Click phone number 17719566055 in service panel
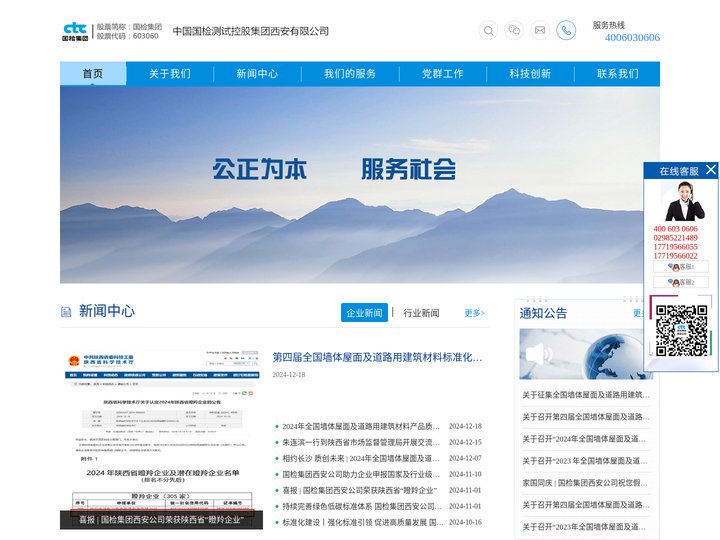 pyautogui.click(x=675, y=247)
